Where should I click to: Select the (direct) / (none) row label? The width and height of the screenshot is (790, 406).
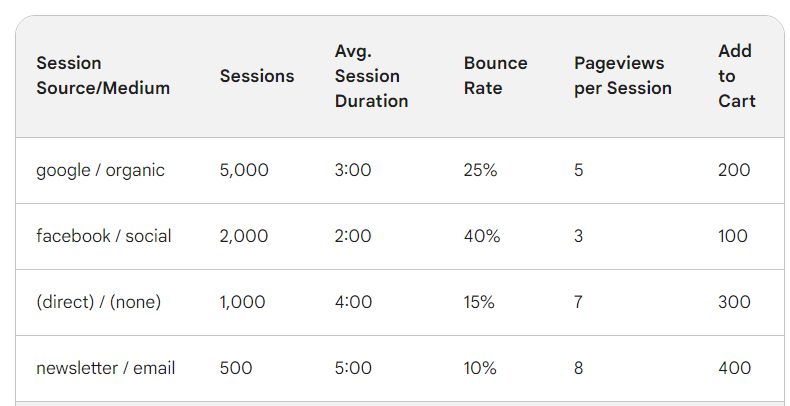tap(99, 302)
